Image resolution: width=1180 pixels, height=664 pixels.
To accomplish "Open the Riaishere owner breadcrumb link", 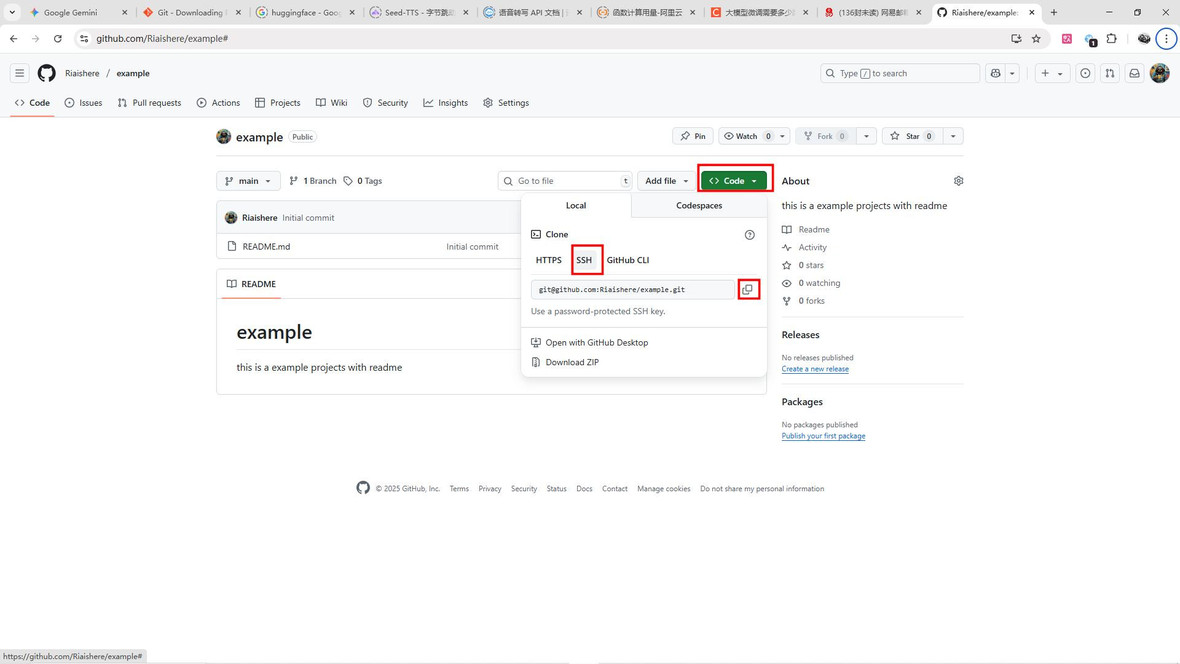I will pos(82,73).
